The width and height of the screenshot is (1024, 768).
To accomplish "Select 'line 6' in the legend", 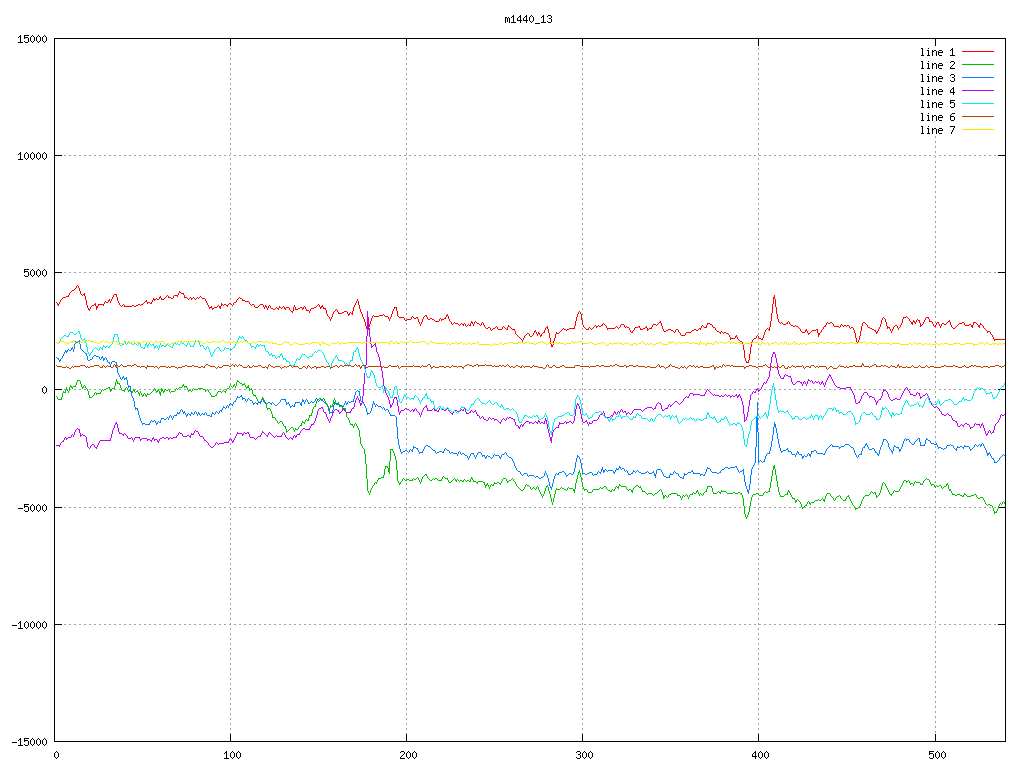I will click(937, 117).
